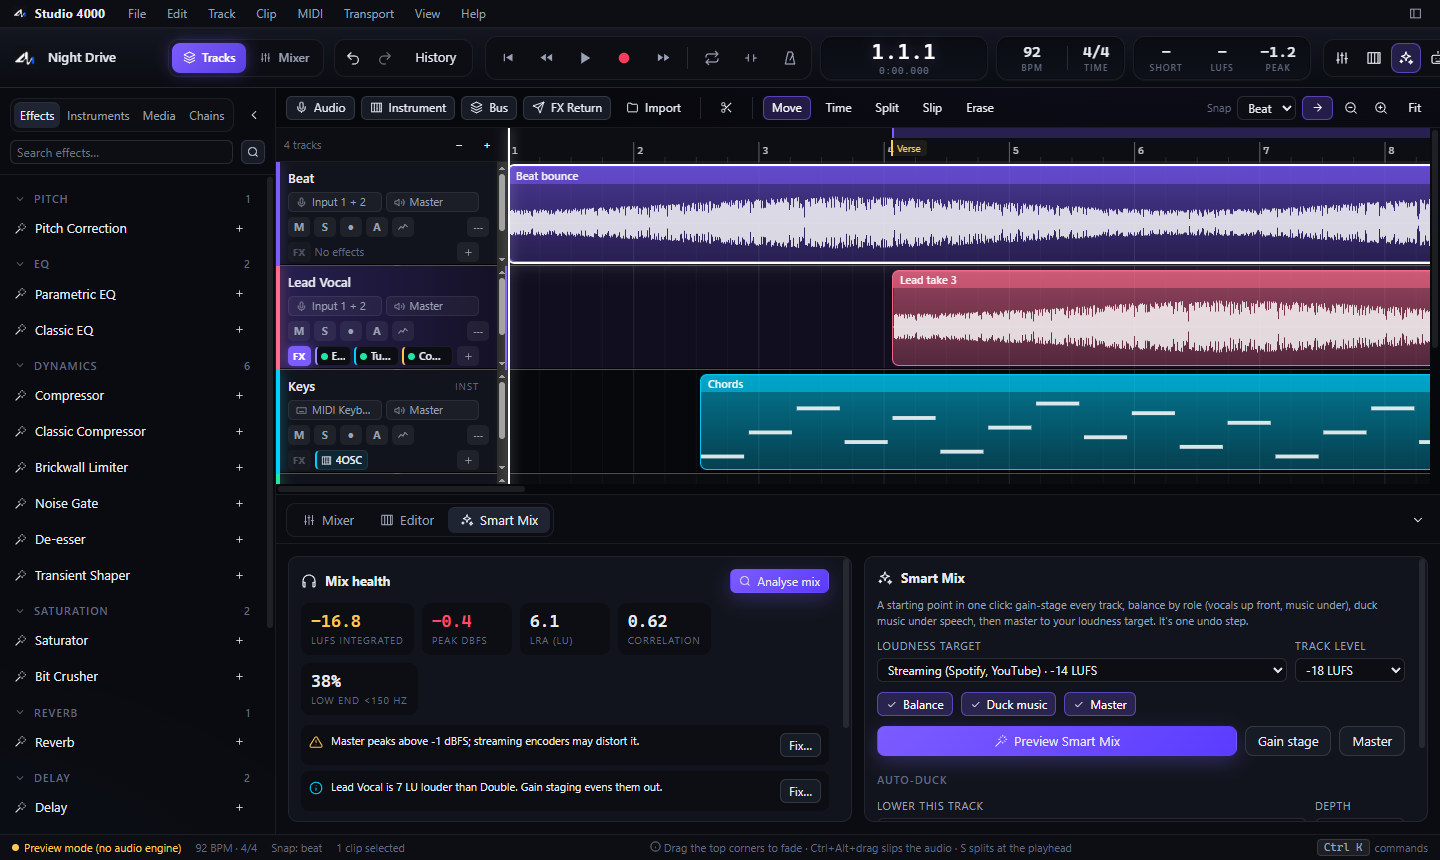Toggle the Master option checkbox
Screen dimensions: 1440x860
(x=1099, y=705)
